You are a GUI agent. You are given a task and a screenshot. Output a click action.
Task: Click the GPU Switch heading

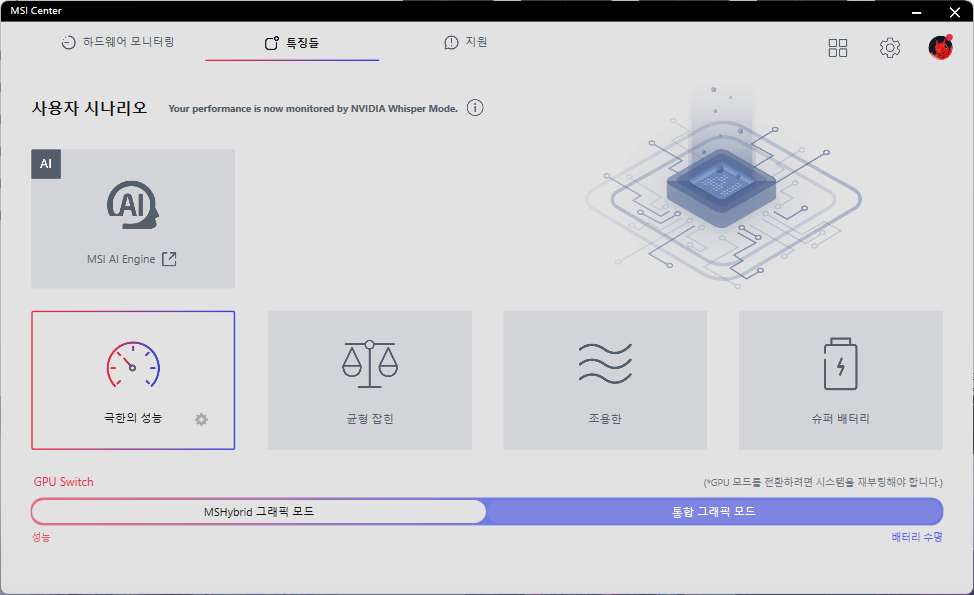click(x=63, y=482)
